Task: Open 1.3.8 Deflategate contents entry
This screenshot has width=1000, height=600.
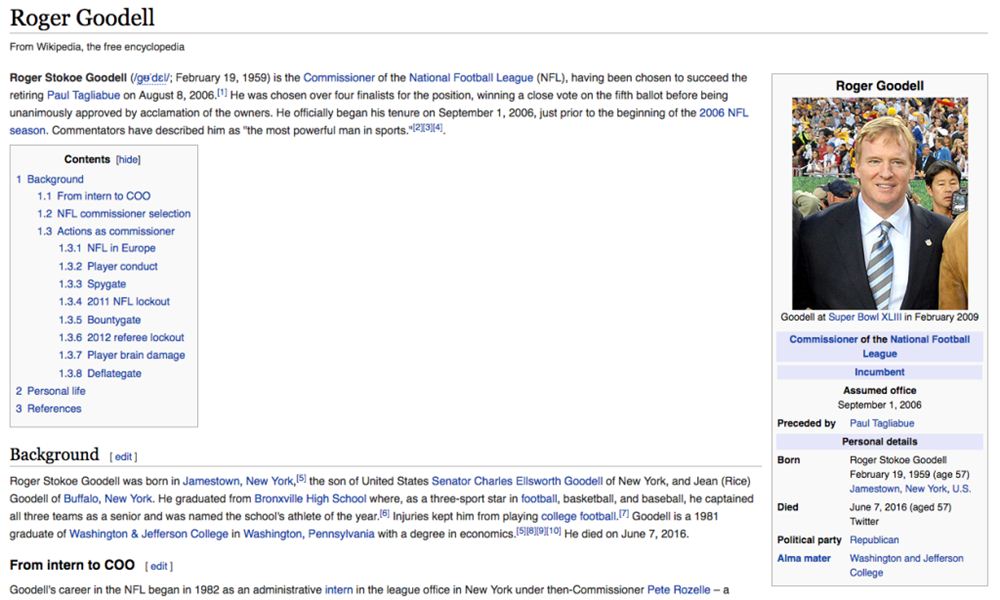Action: [100, 373]
